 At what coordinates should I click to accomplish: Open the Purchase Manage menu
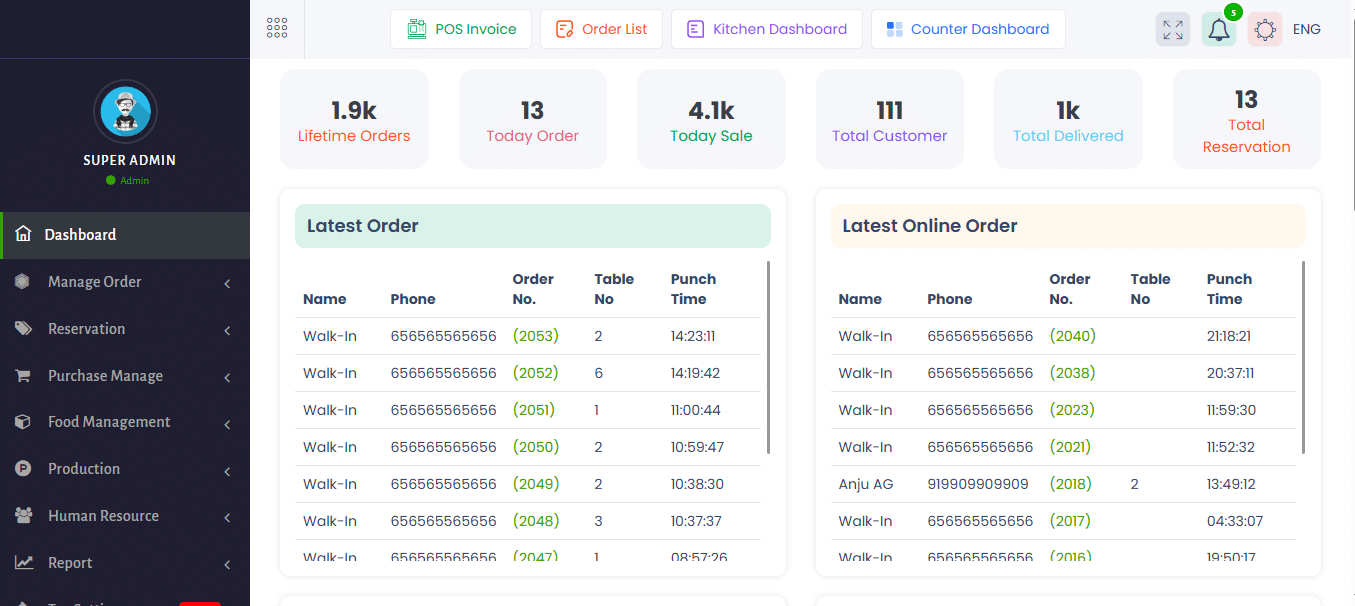(x=125, y=376)
